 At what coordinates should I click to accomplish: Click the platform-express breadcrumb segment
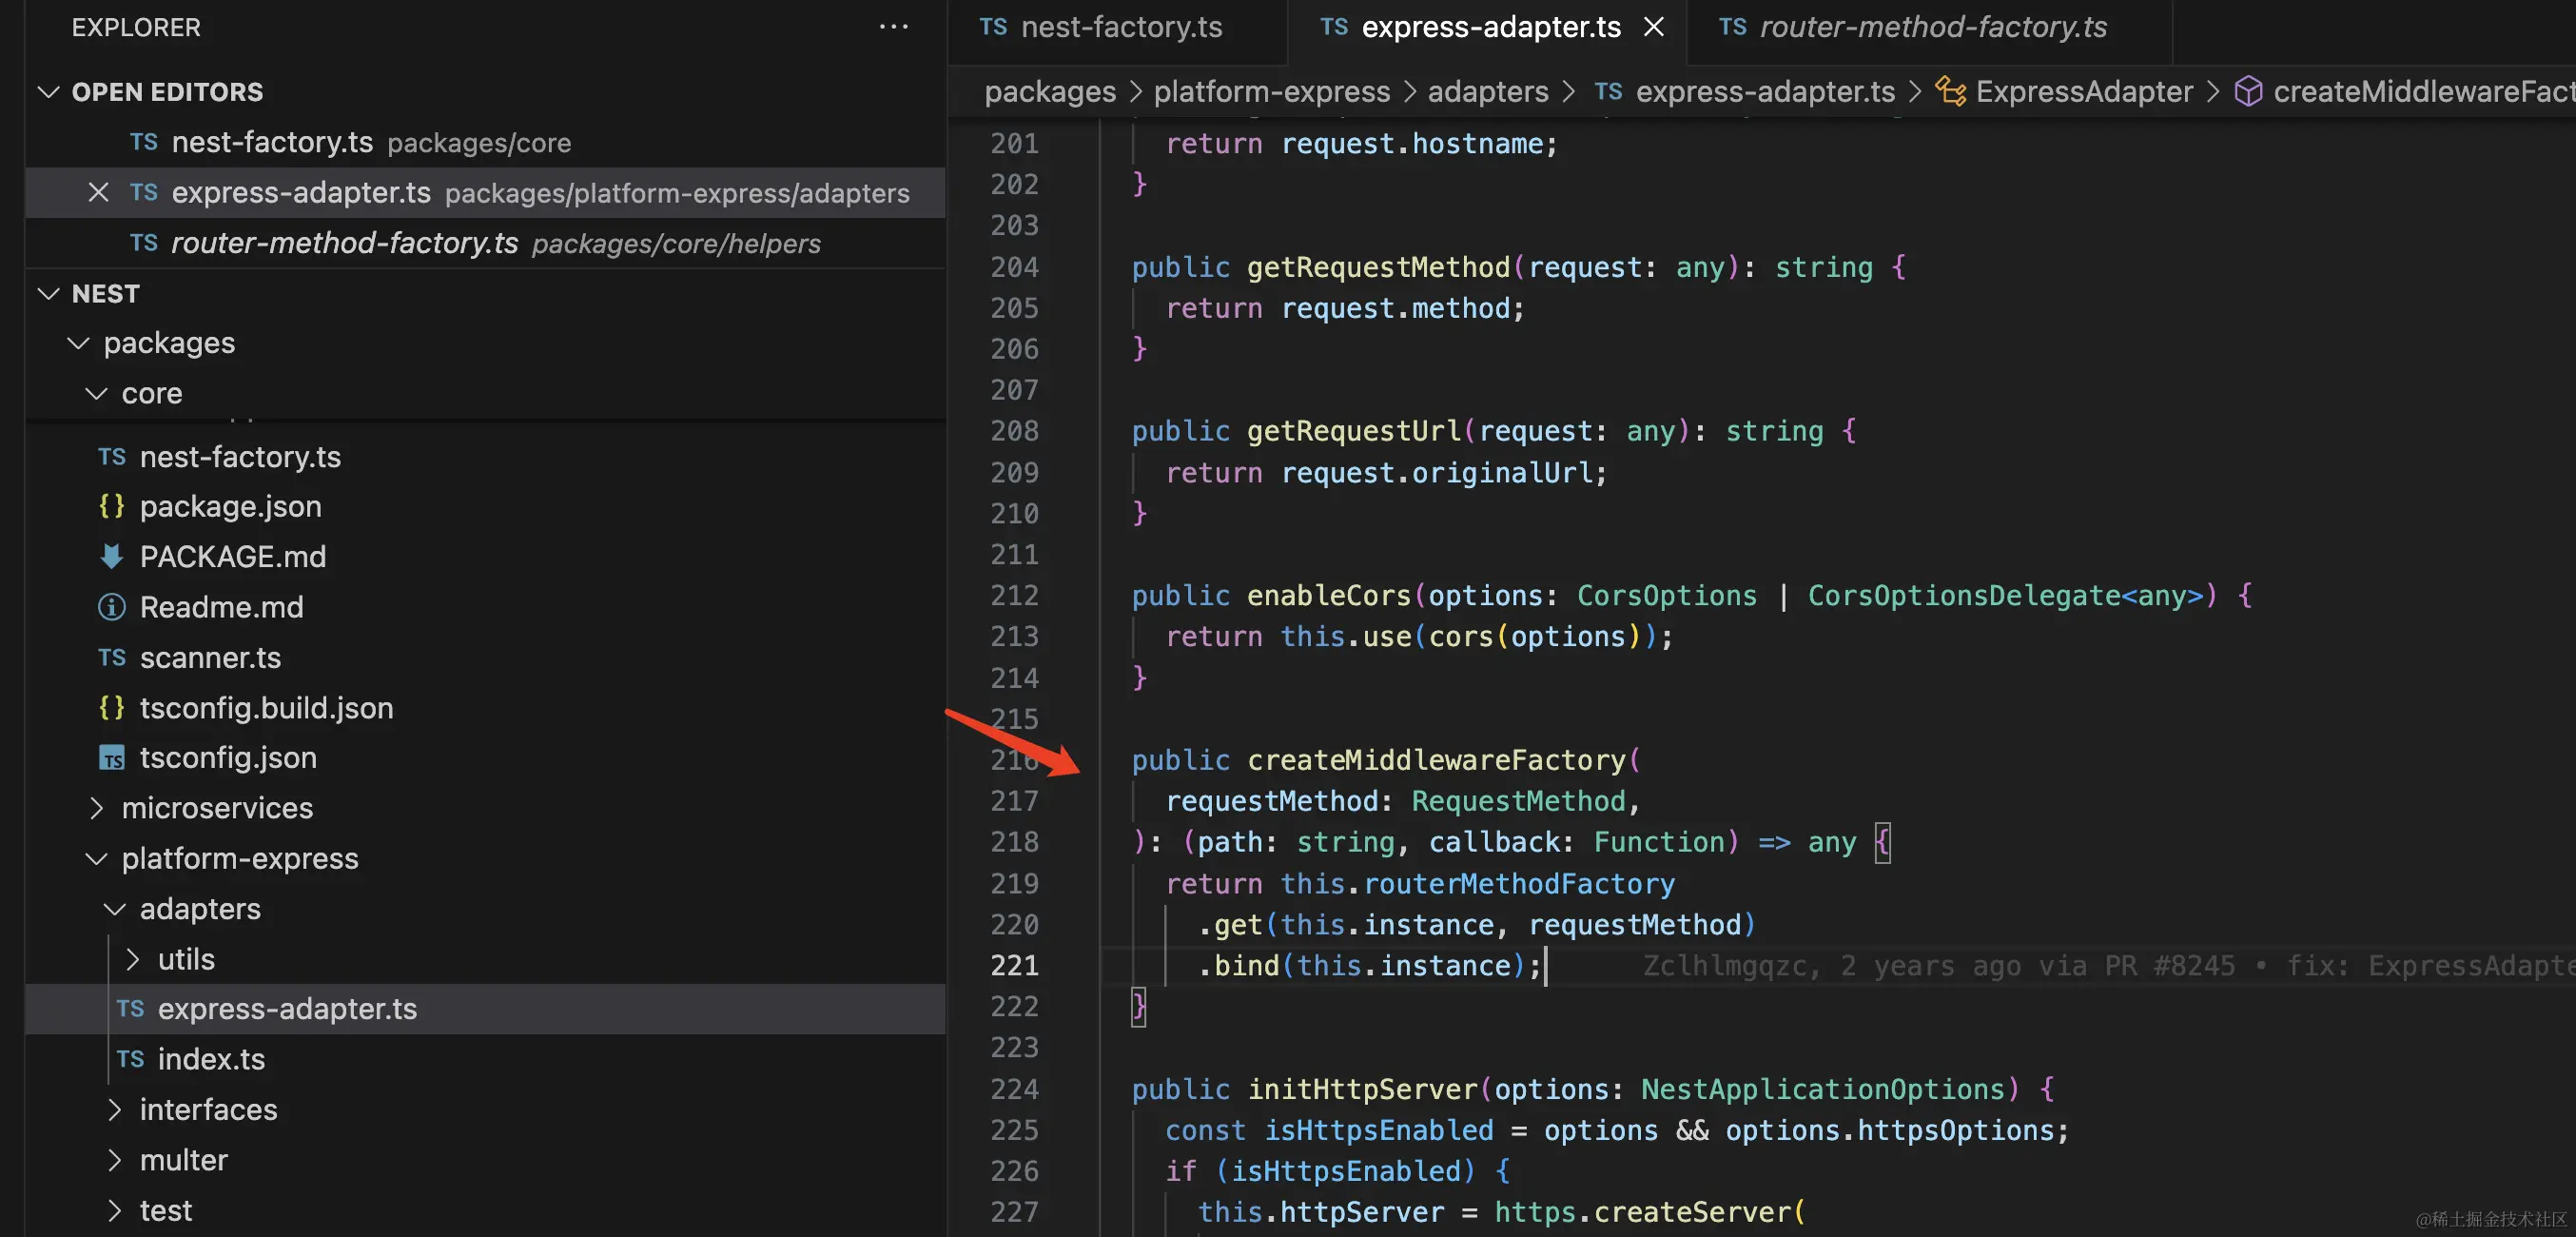(x=1271, y=91)
